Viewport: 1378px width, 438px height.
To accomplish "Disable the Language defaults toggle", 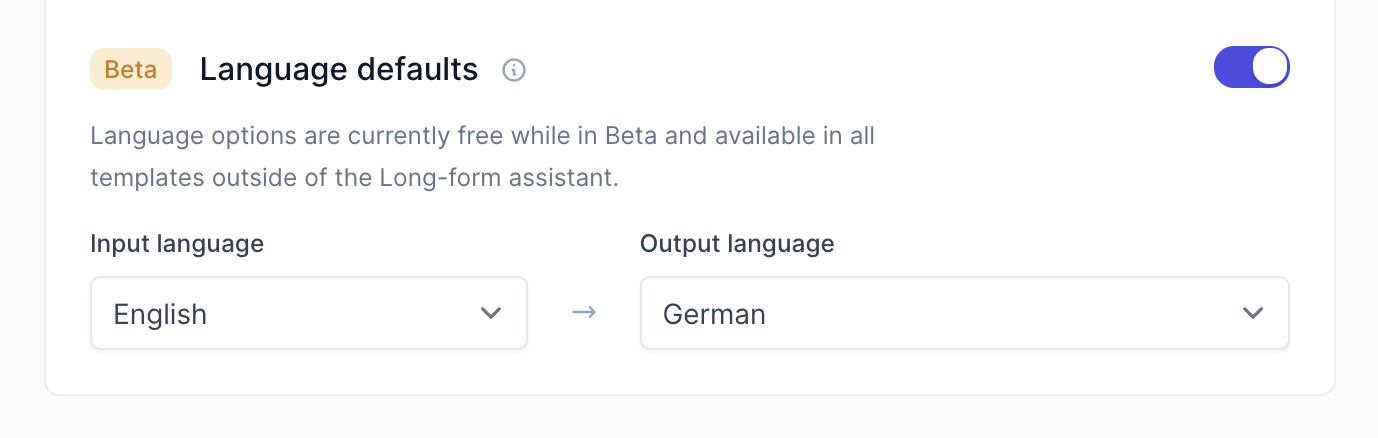I will tap(1252, 68).
